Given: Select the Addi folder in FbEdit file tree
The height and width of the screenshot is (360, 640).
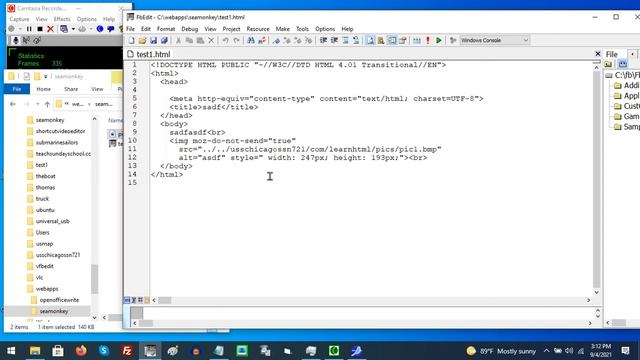Looking at the screenshot, I should click(x=627, y=85).
